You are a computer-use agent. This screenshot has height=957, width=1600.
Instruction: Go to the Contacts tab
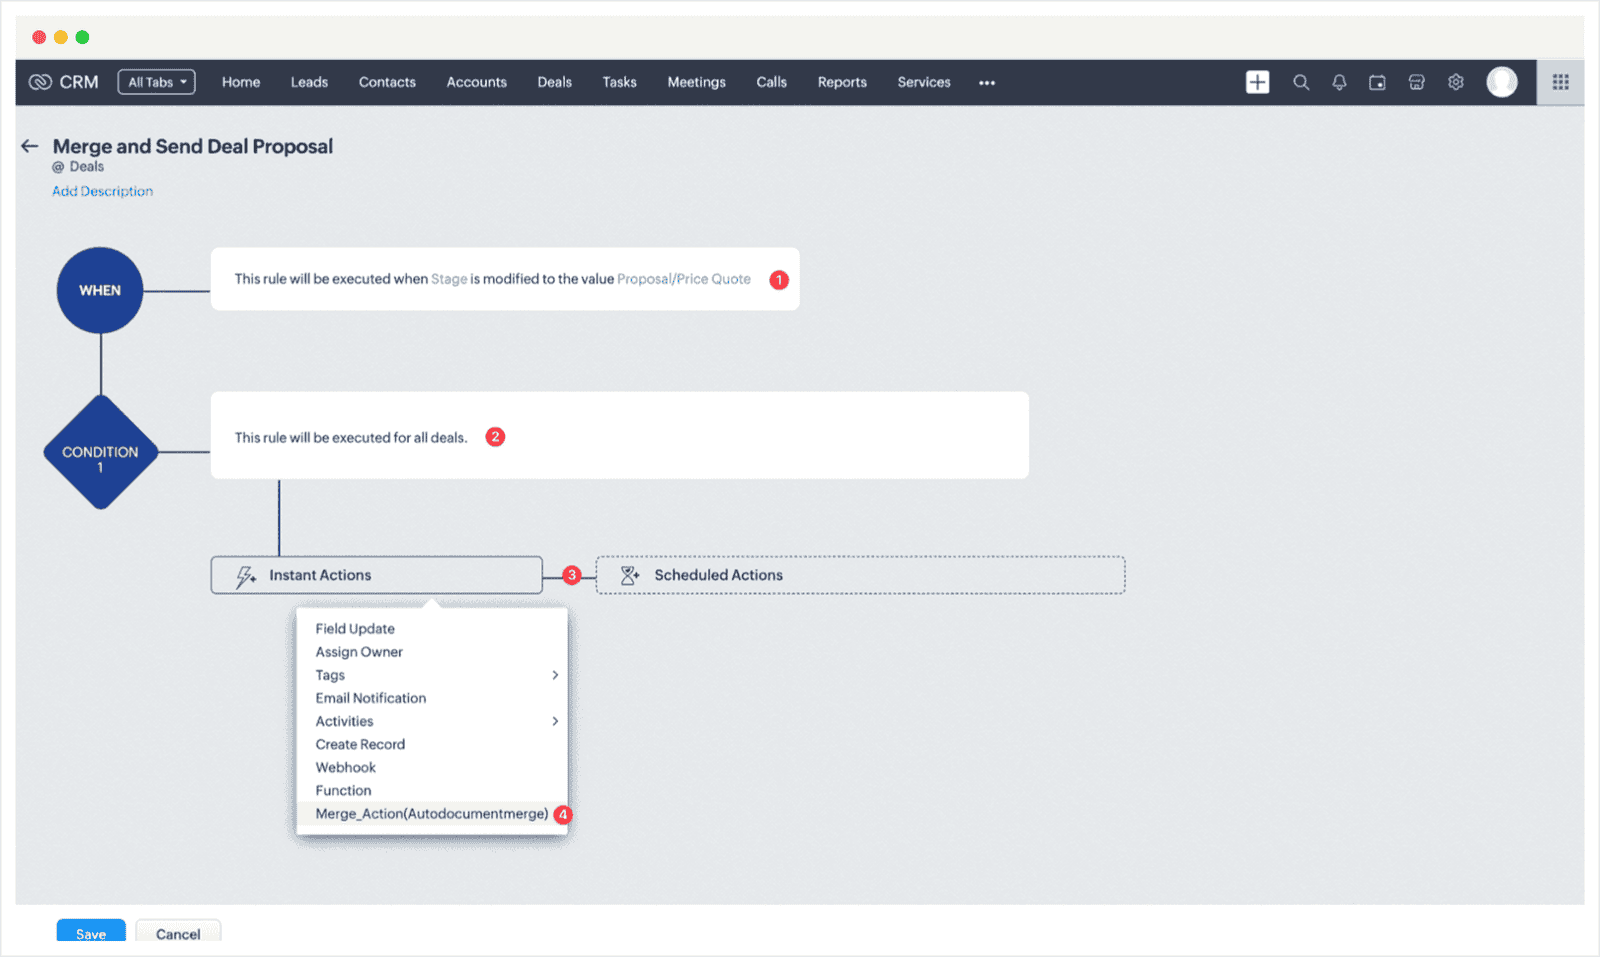387,82
